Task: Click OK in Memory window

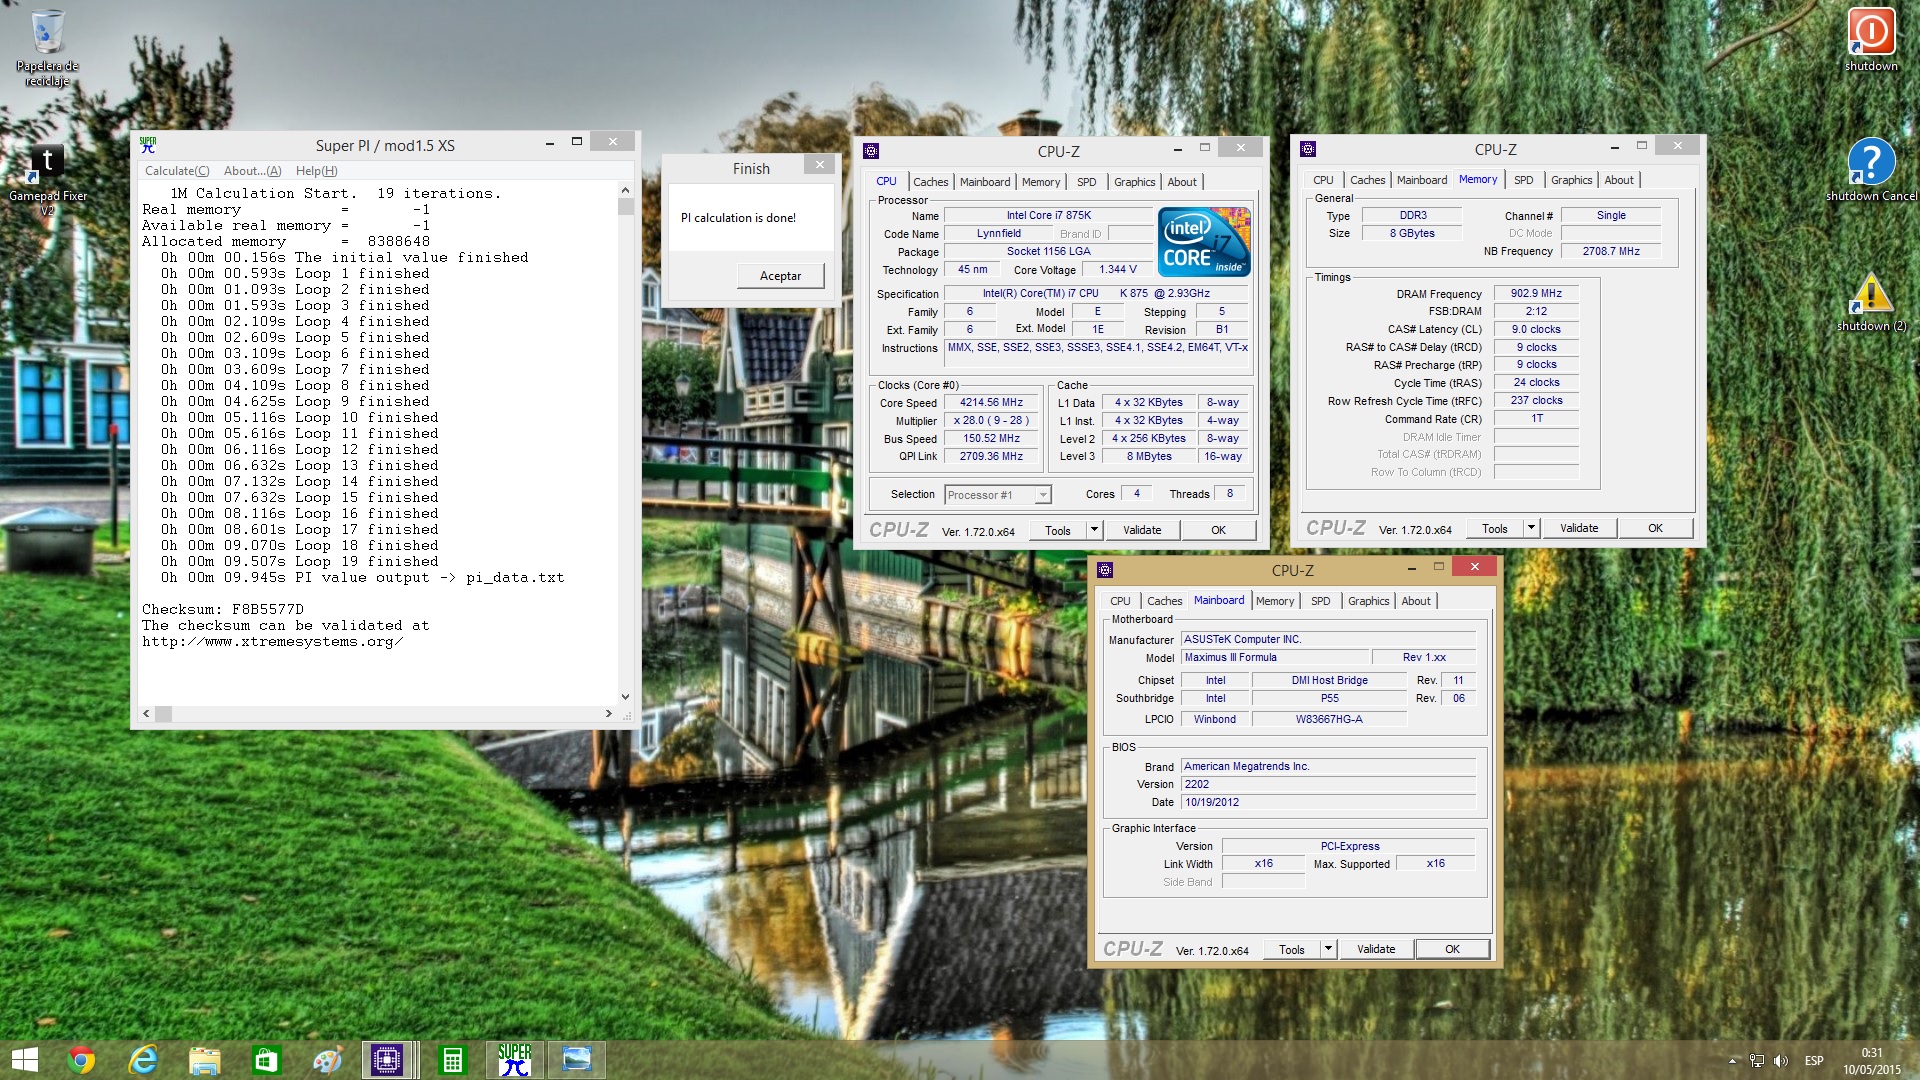Action: click(x=1655, y=529)
